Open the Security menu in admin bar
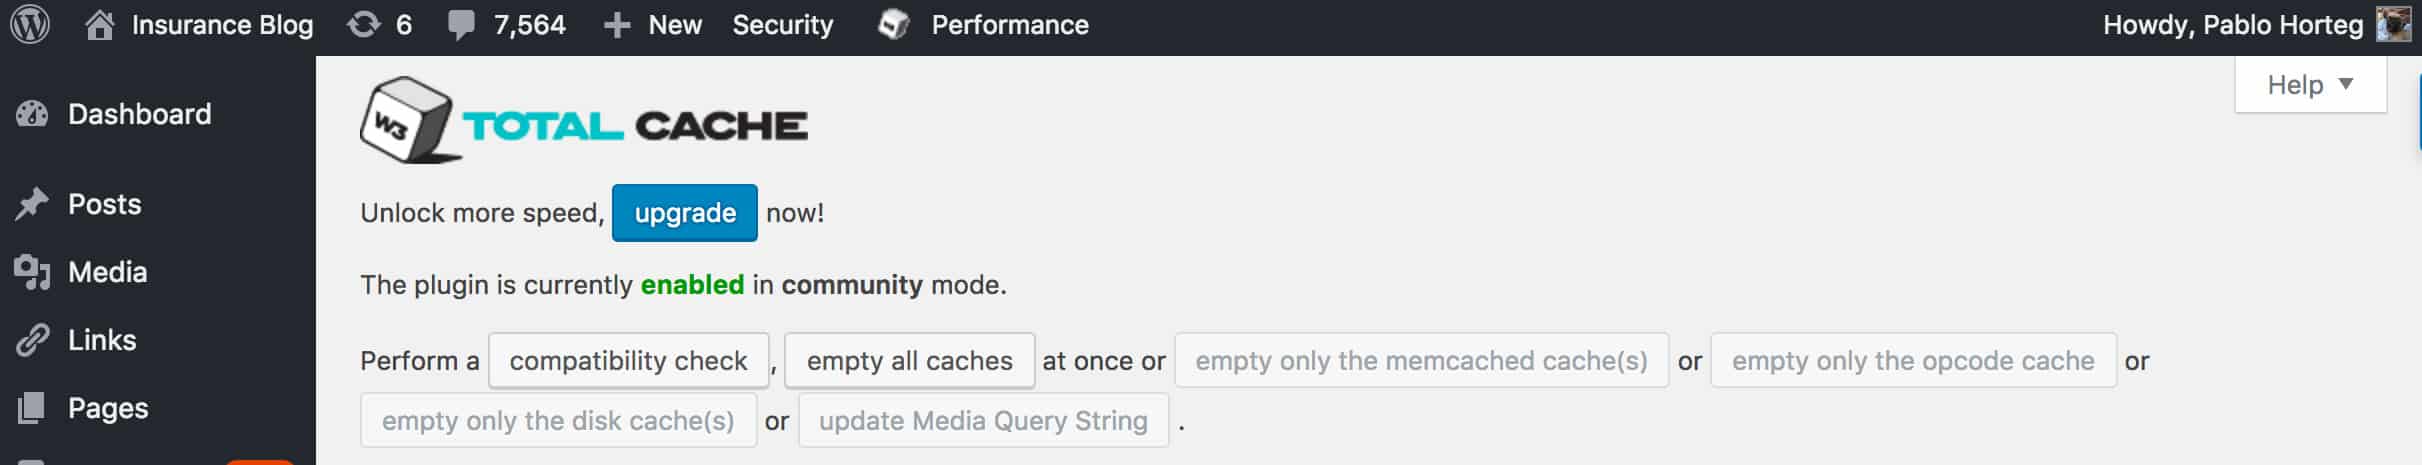The image size is (2422, 465). pyautogui.click(x=782, y=25)
